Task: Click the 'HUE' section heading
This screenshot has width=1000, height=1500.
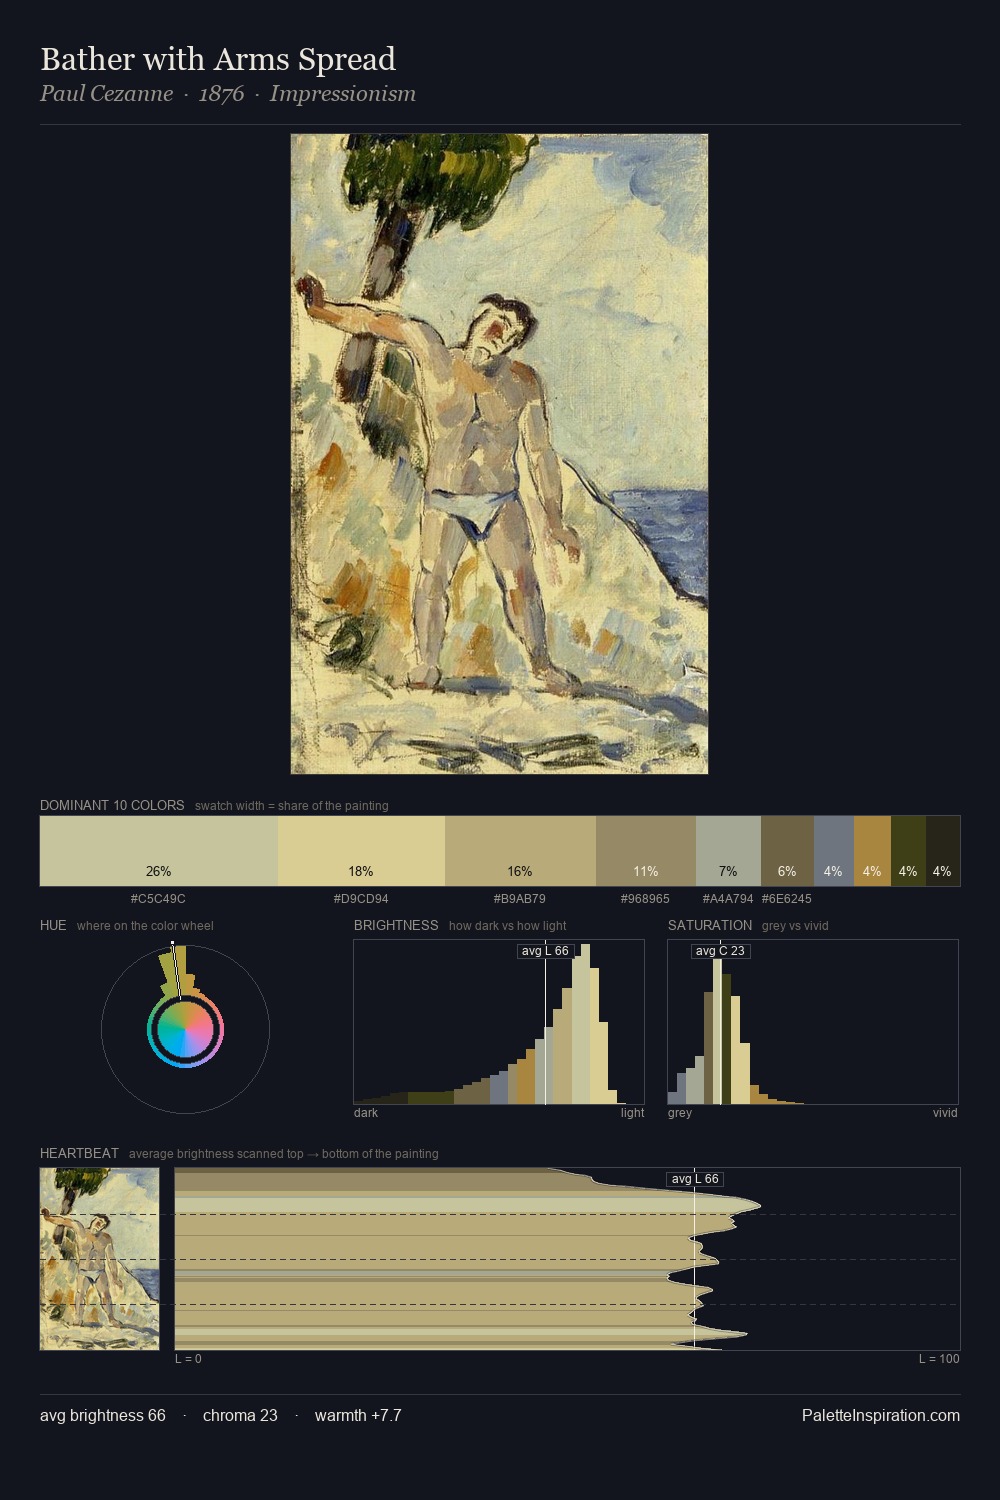Action: pos(53,925)
